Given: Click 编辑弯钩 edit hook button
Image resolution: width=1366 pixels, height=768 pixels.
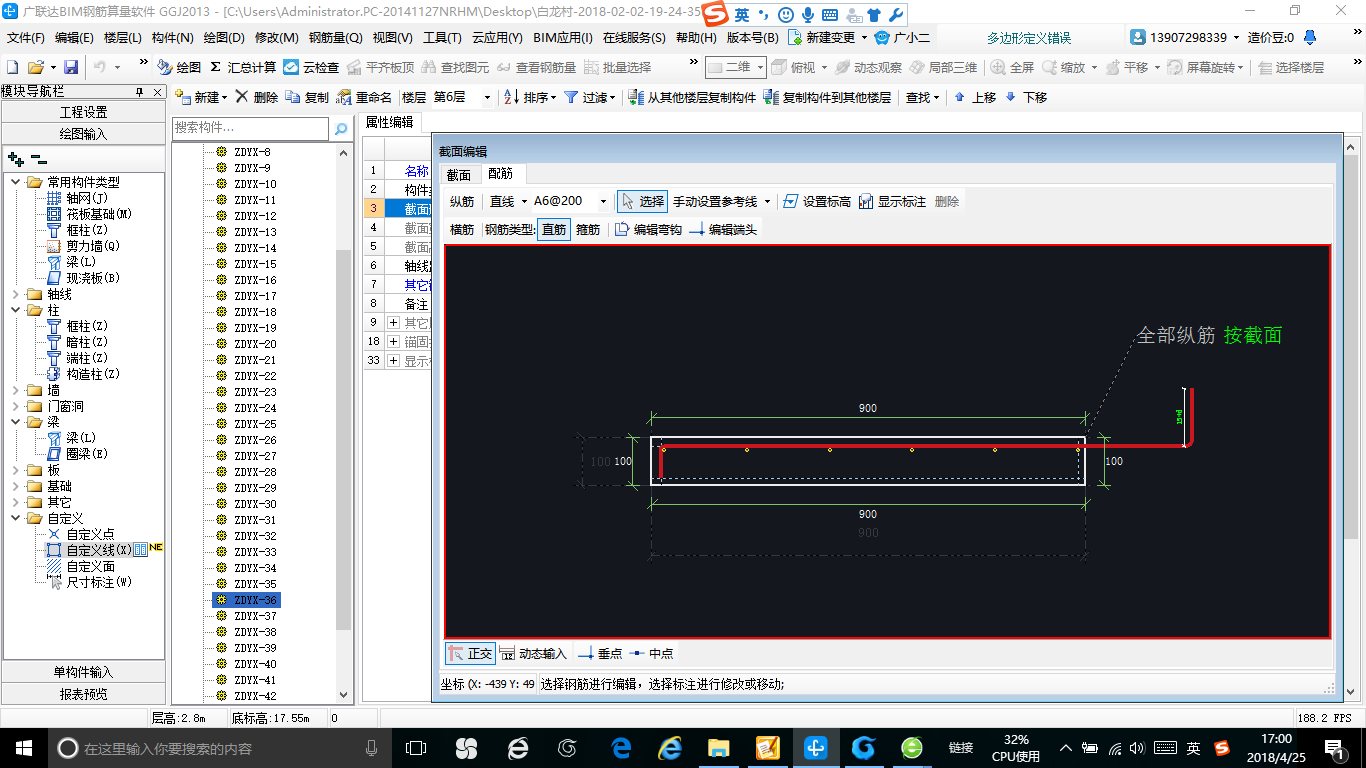Looking at the screenshot, I should pos(648,229).
